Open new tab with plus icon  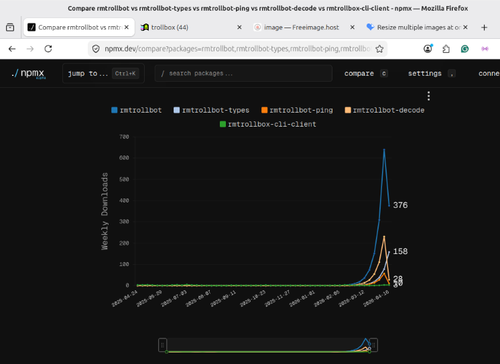point(484,27)
